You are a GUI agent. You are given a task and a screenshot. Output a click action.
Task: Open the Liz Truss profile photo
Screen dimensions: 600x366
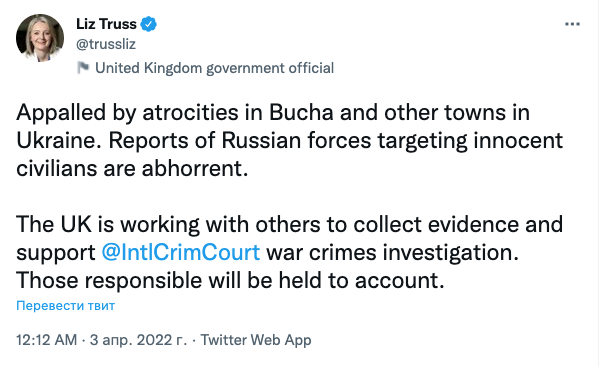40,38
